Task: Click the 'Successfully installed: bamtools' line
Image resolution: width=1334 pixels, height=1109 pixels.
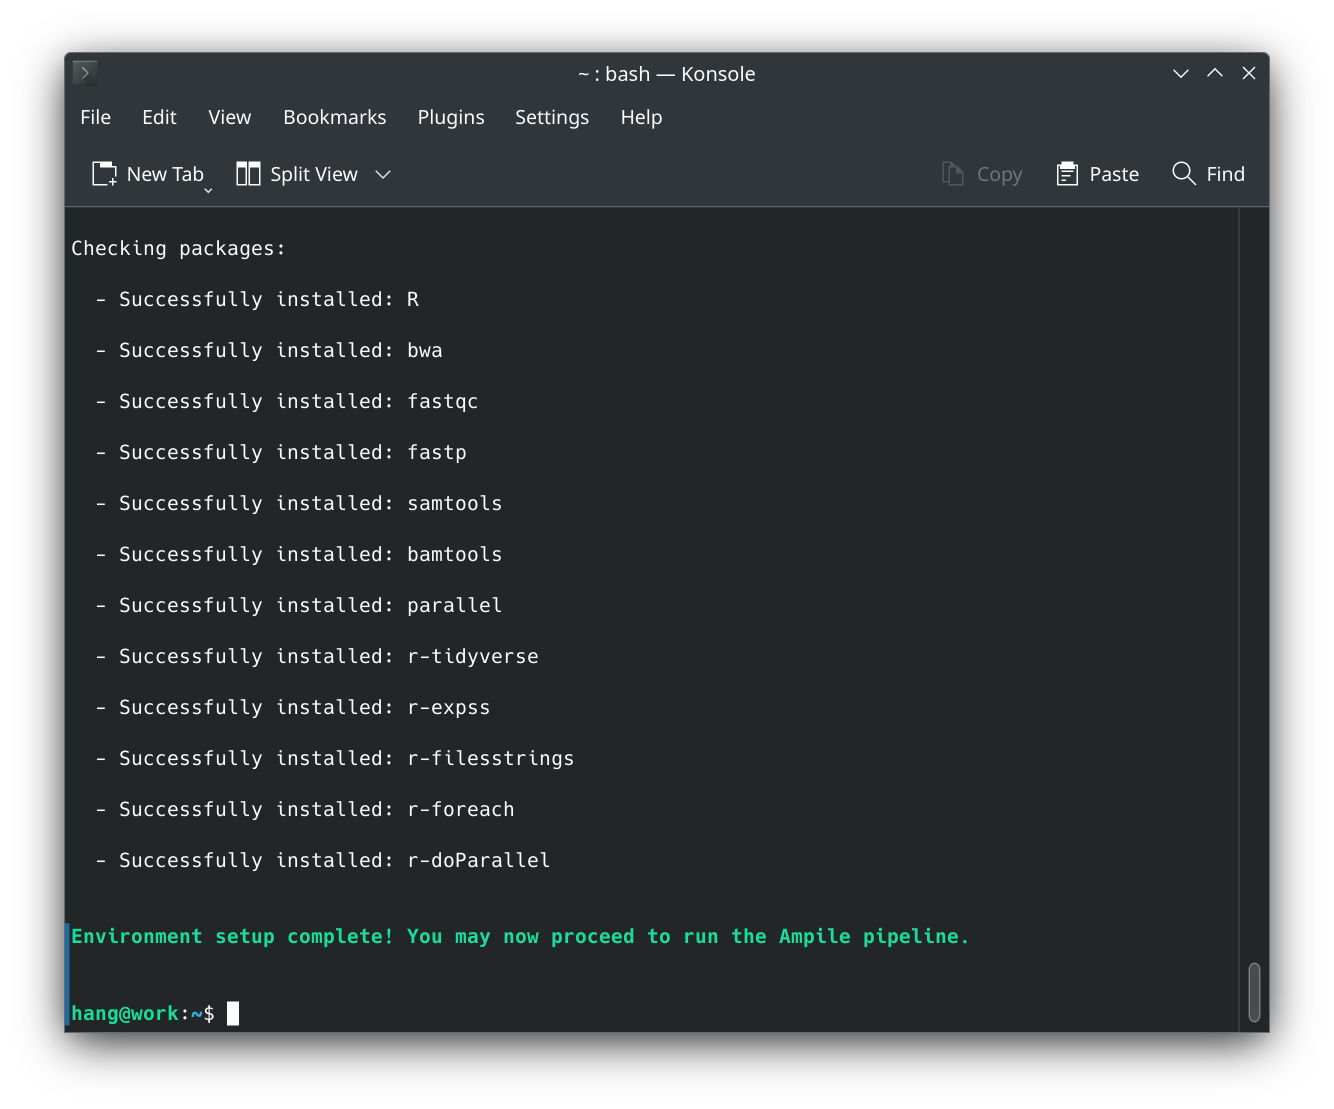Action: (299, 554)
